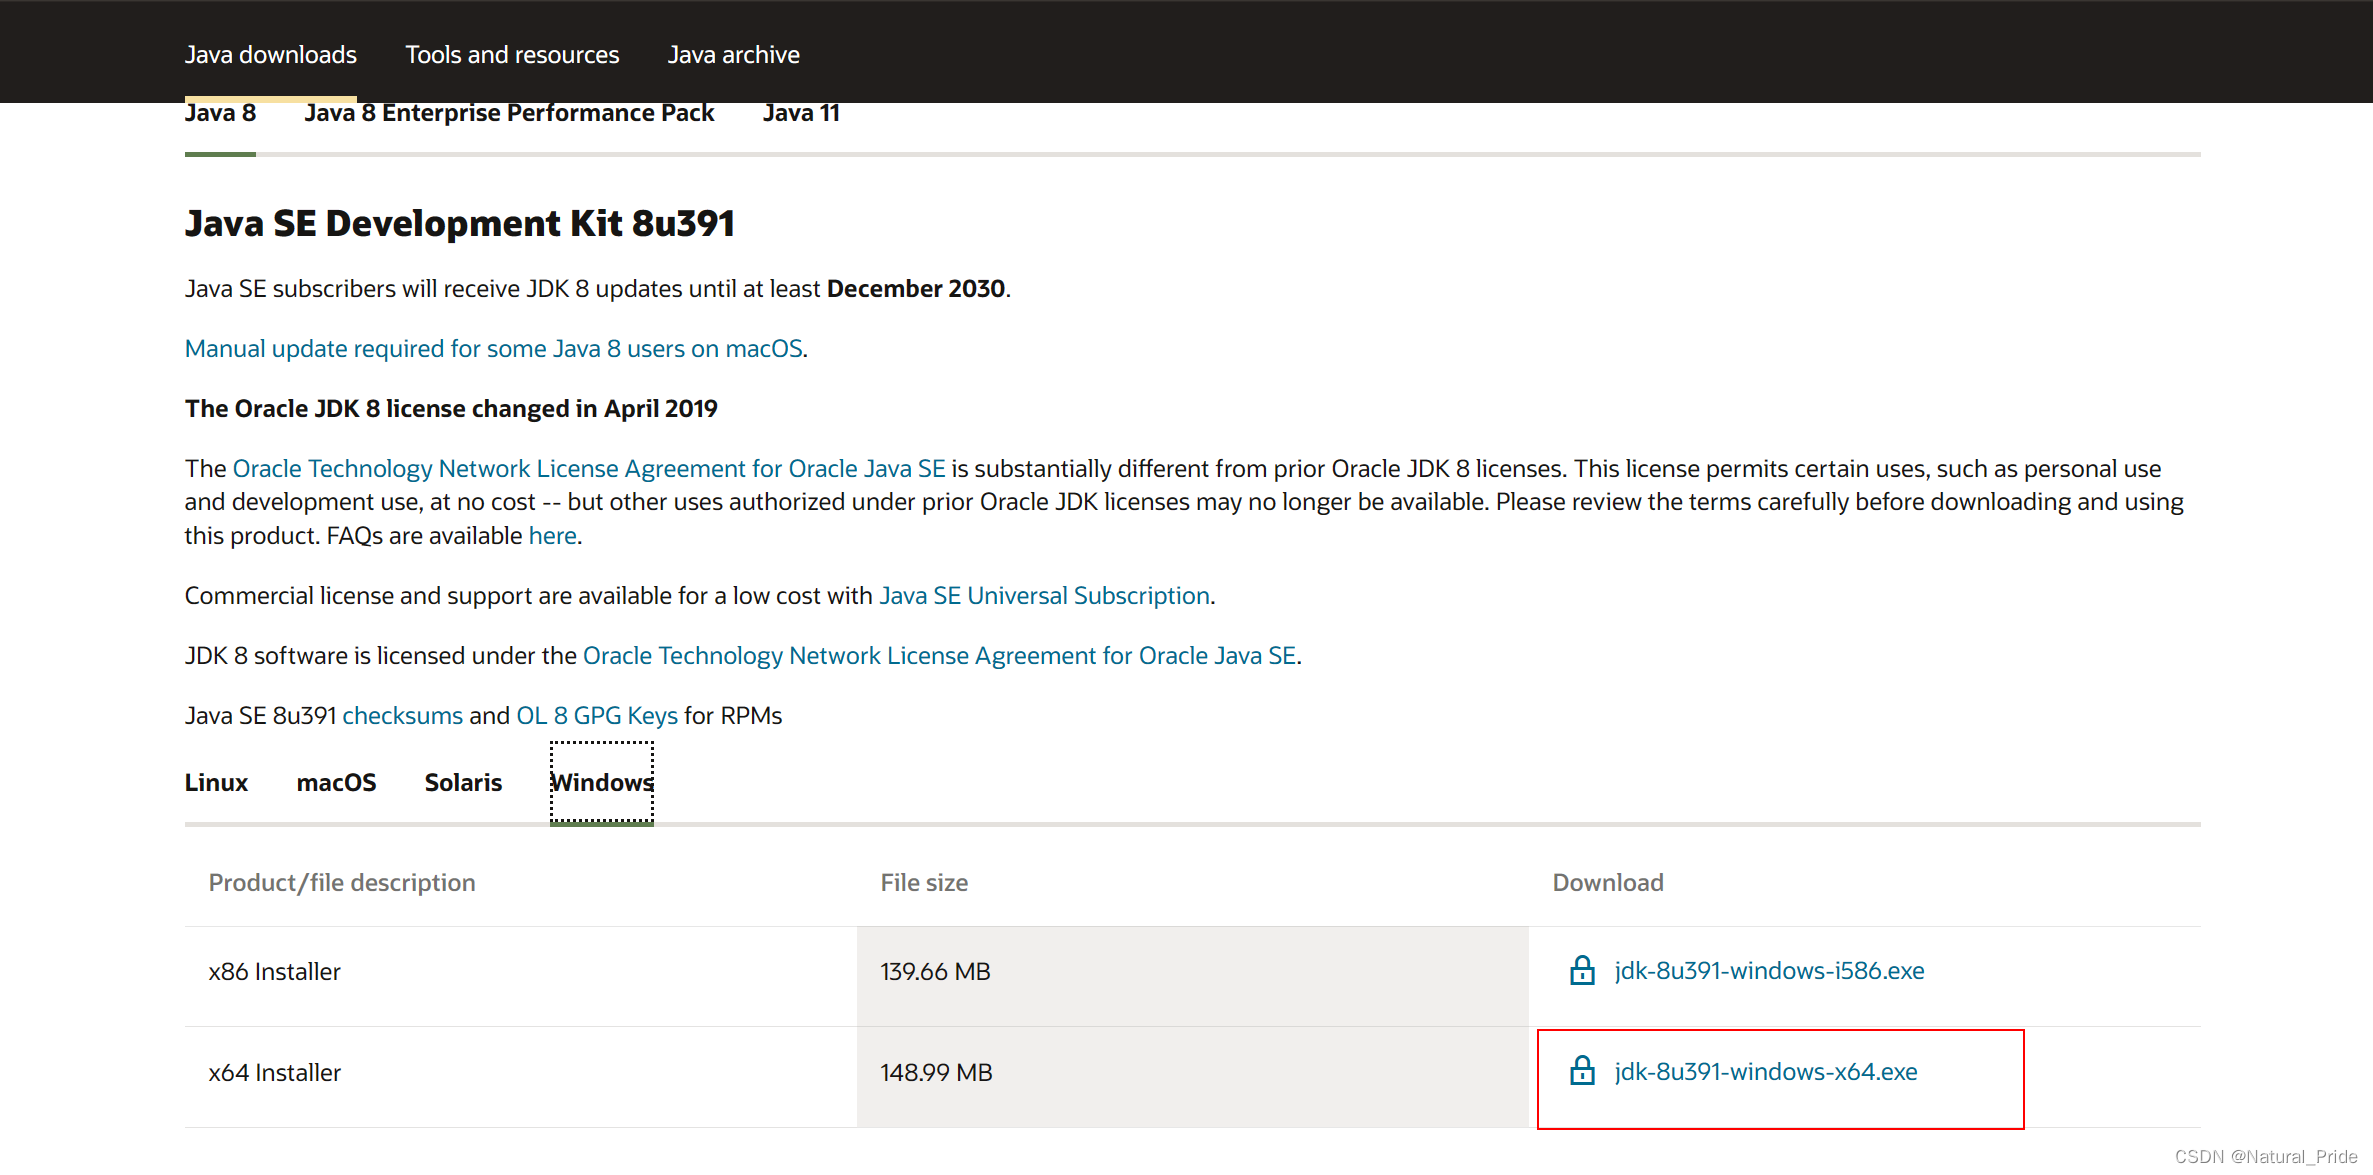Open the Java archive menu item
Image resolution: width=2373 pixels, height=1175 pixels.
pyautogui.click(x=733, y=55)
